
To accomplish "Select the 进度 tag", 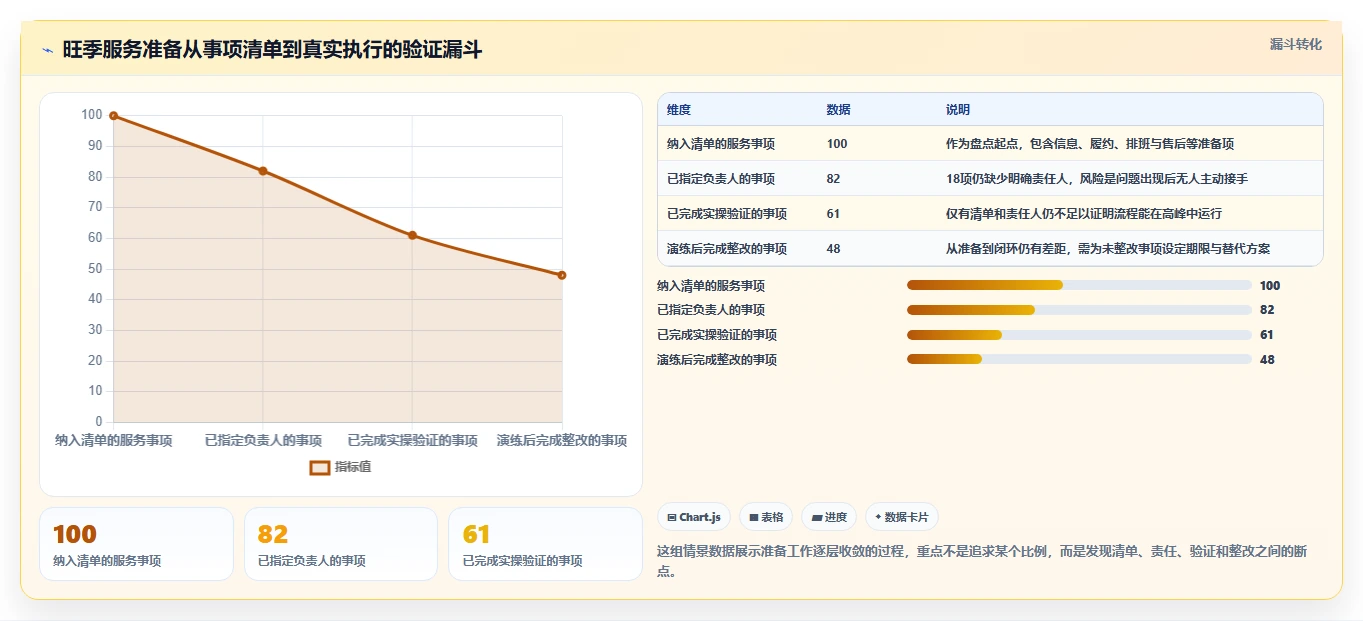I will (x=829, y=517).
